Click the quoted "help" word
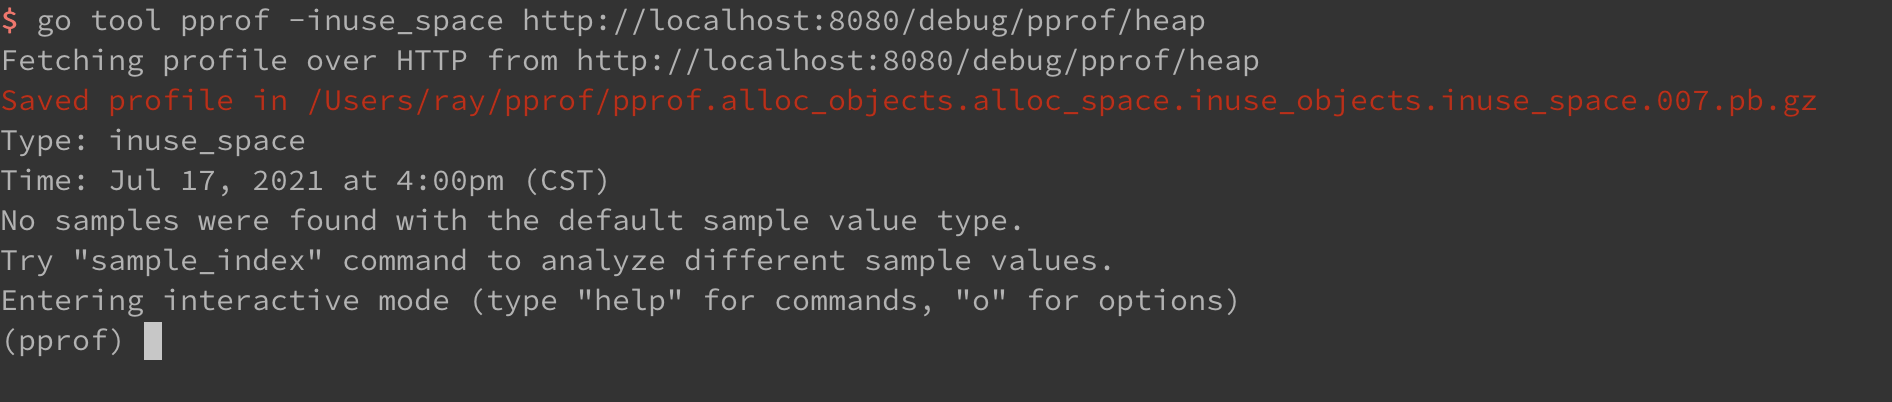 click(630, 301)
